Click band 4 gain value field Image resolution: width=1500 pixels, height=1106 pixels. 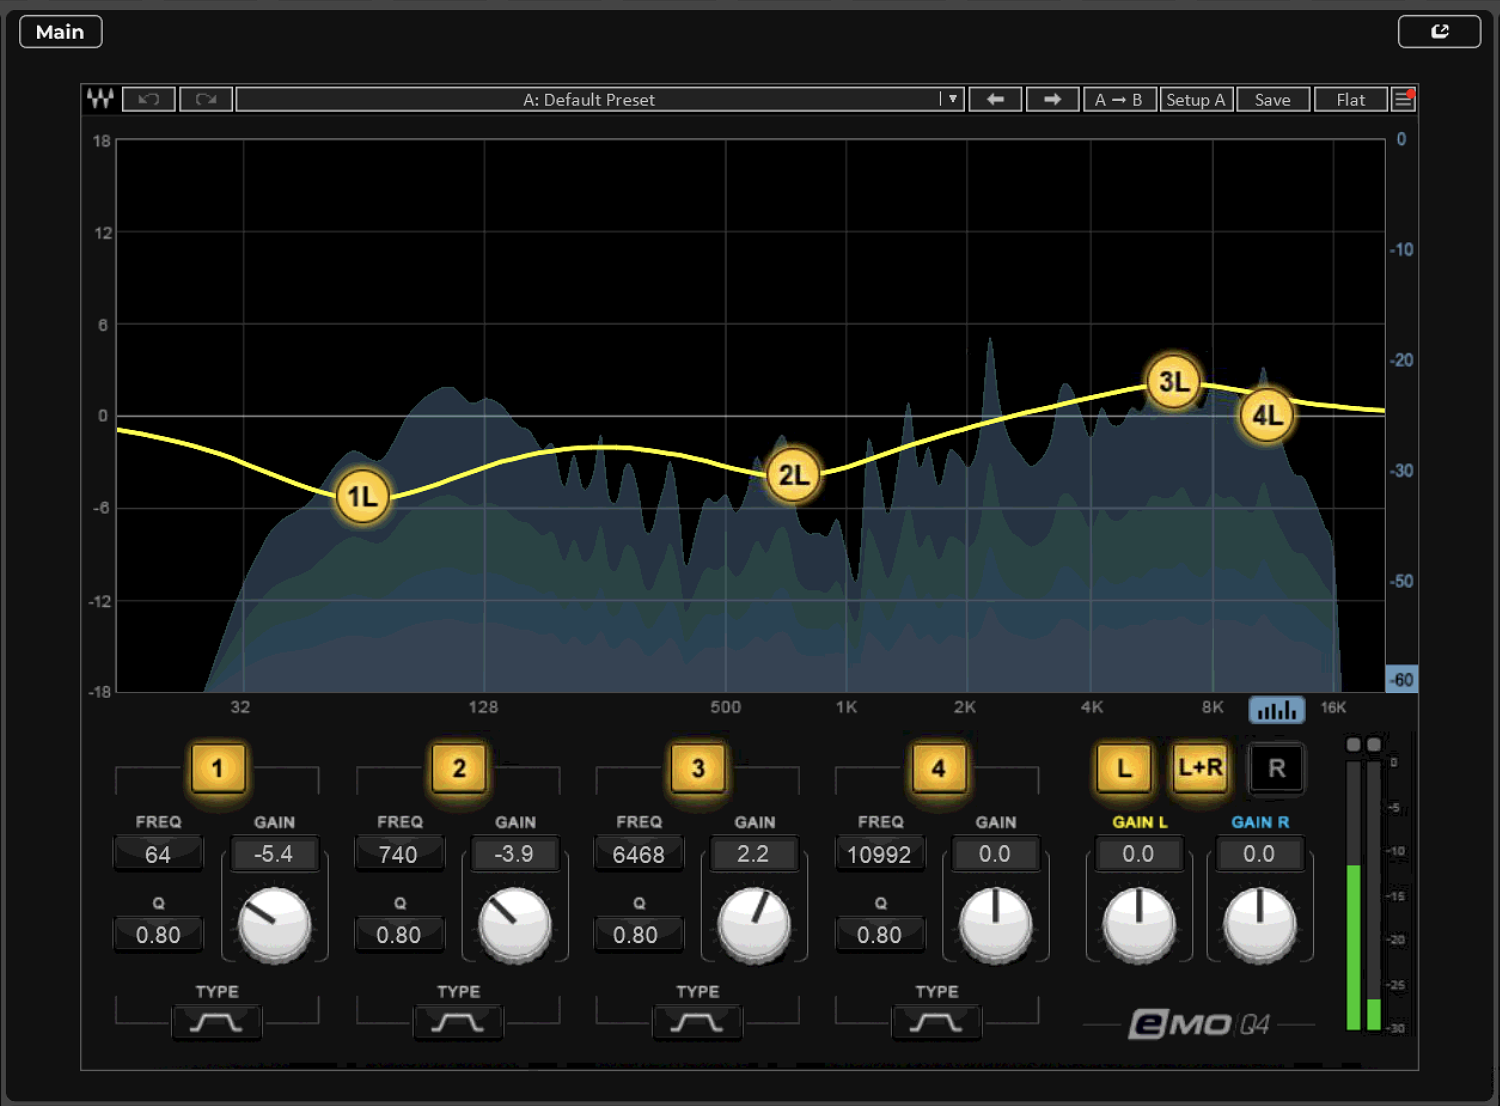click(994, 854)
